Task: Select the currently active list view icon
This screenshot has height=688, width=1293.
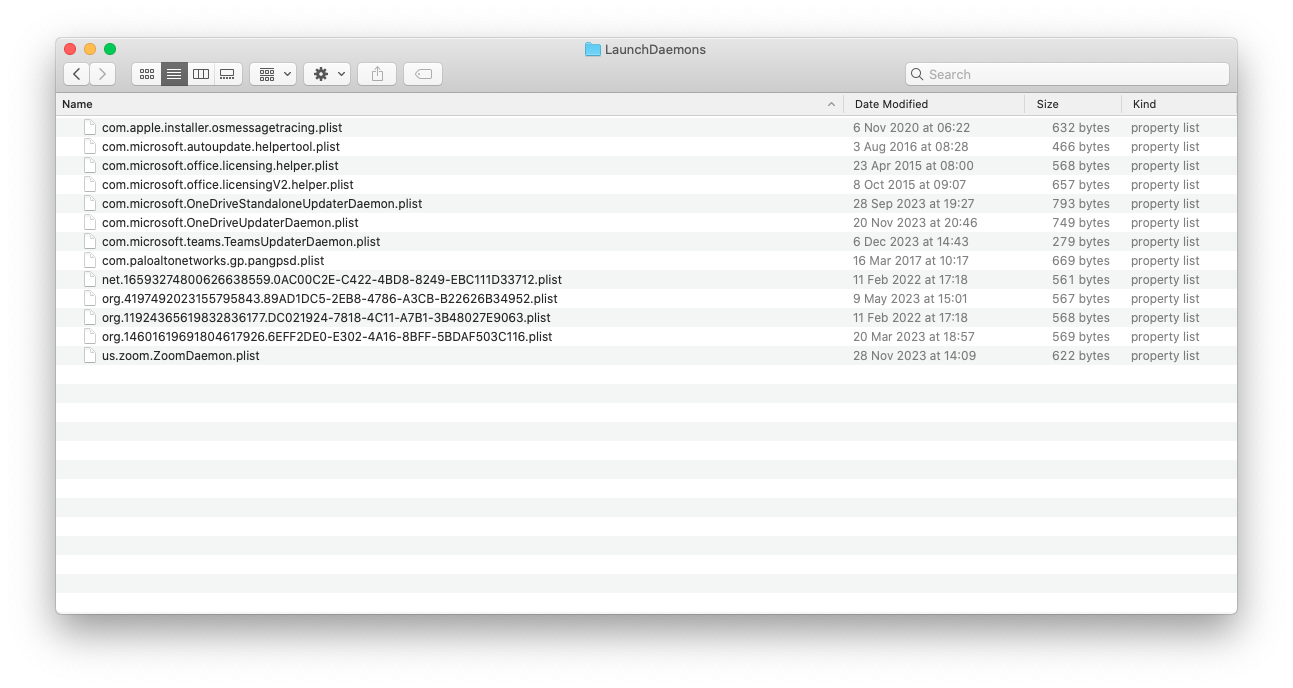Action: pos(174,73)
